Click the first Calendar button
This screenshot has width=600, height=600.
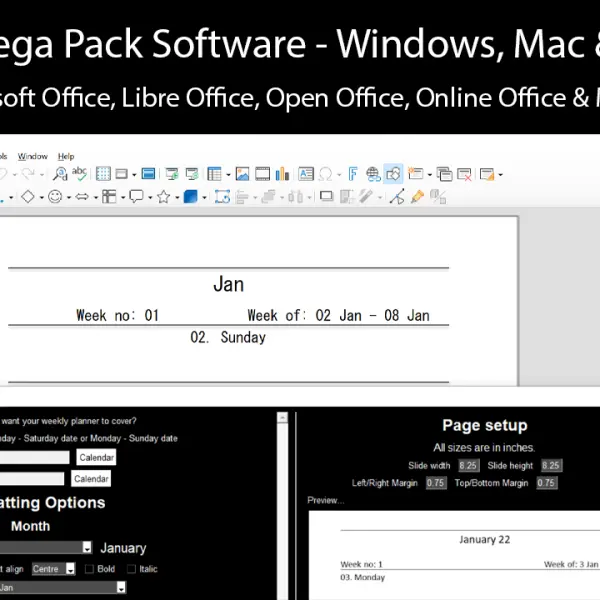(95, 457)
